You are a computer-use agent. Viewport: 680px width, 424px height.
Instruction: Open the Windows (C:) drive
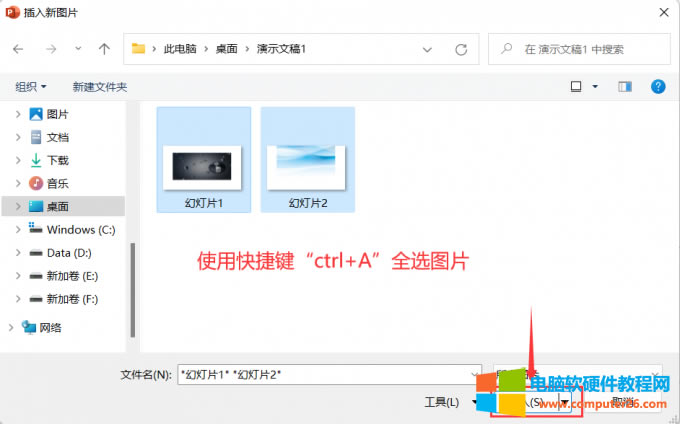pos(80,229)
